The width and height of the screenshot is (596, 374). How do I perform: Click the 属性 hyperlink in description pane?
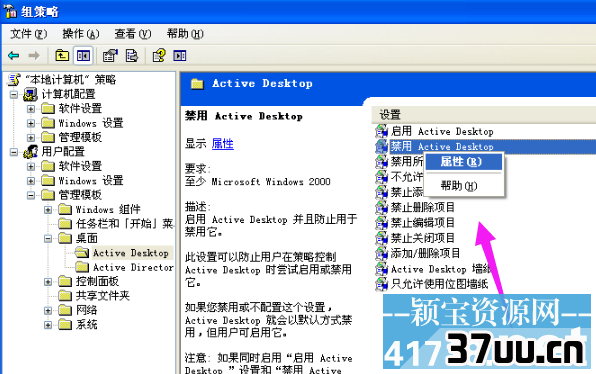click(x=223, y=144)
